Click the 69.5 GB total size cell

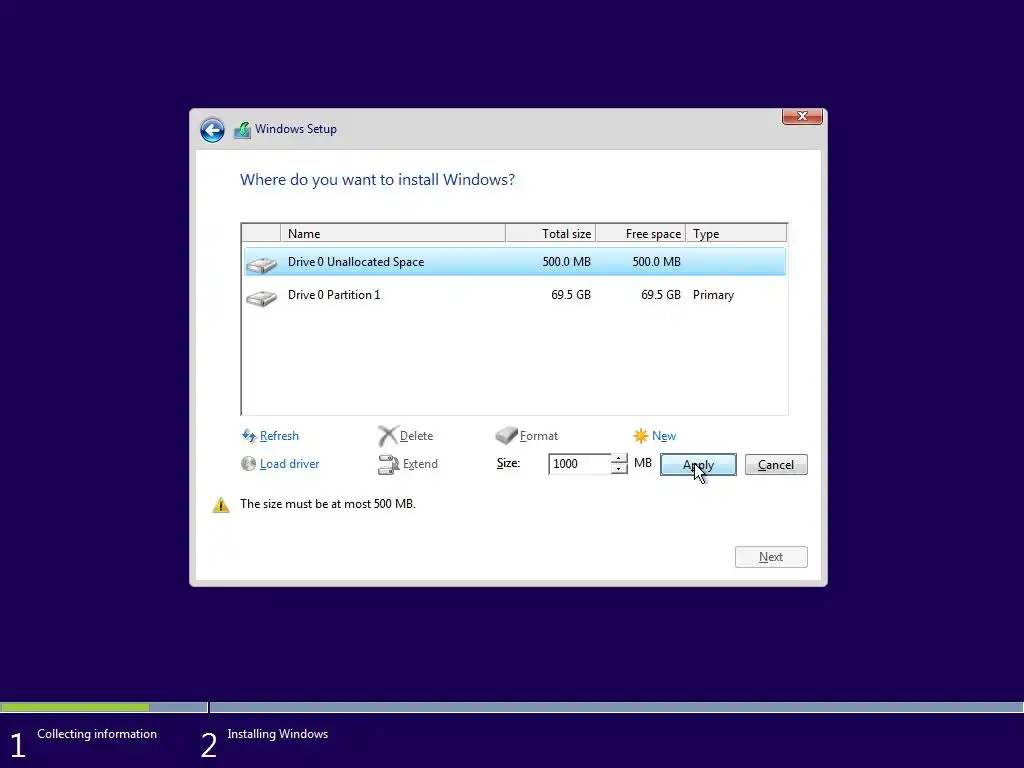point(570,295)
